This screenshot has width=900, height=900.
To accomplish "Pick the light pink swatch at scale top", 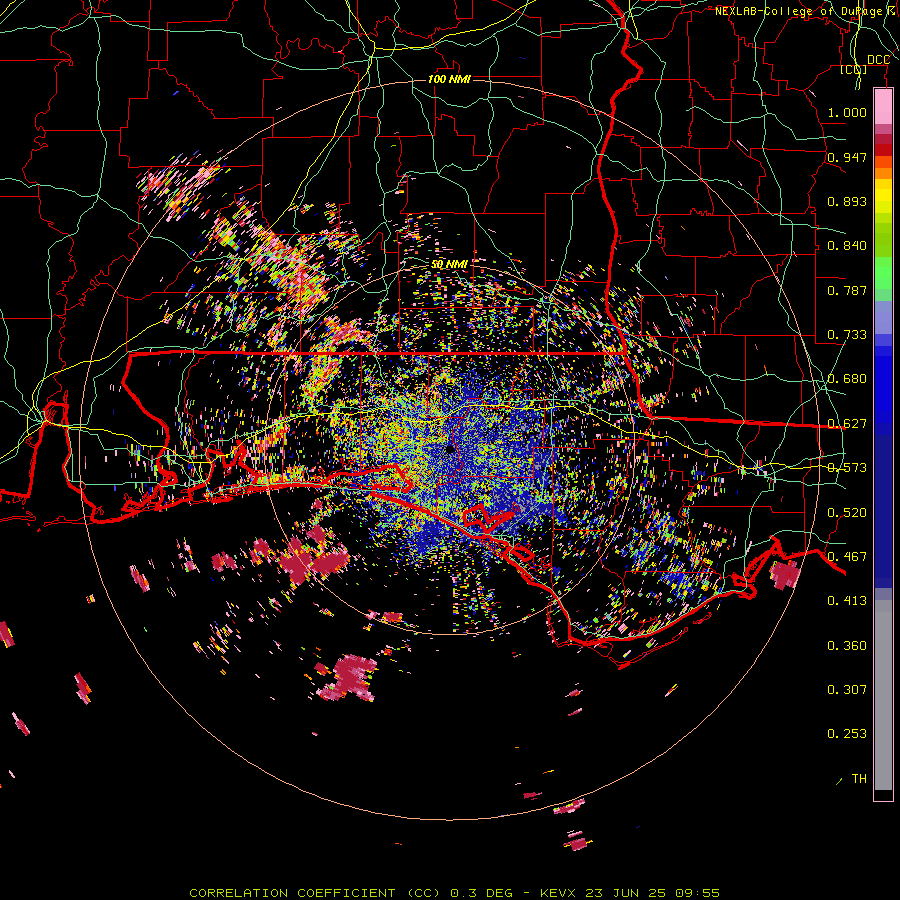I will pos(883,107).
